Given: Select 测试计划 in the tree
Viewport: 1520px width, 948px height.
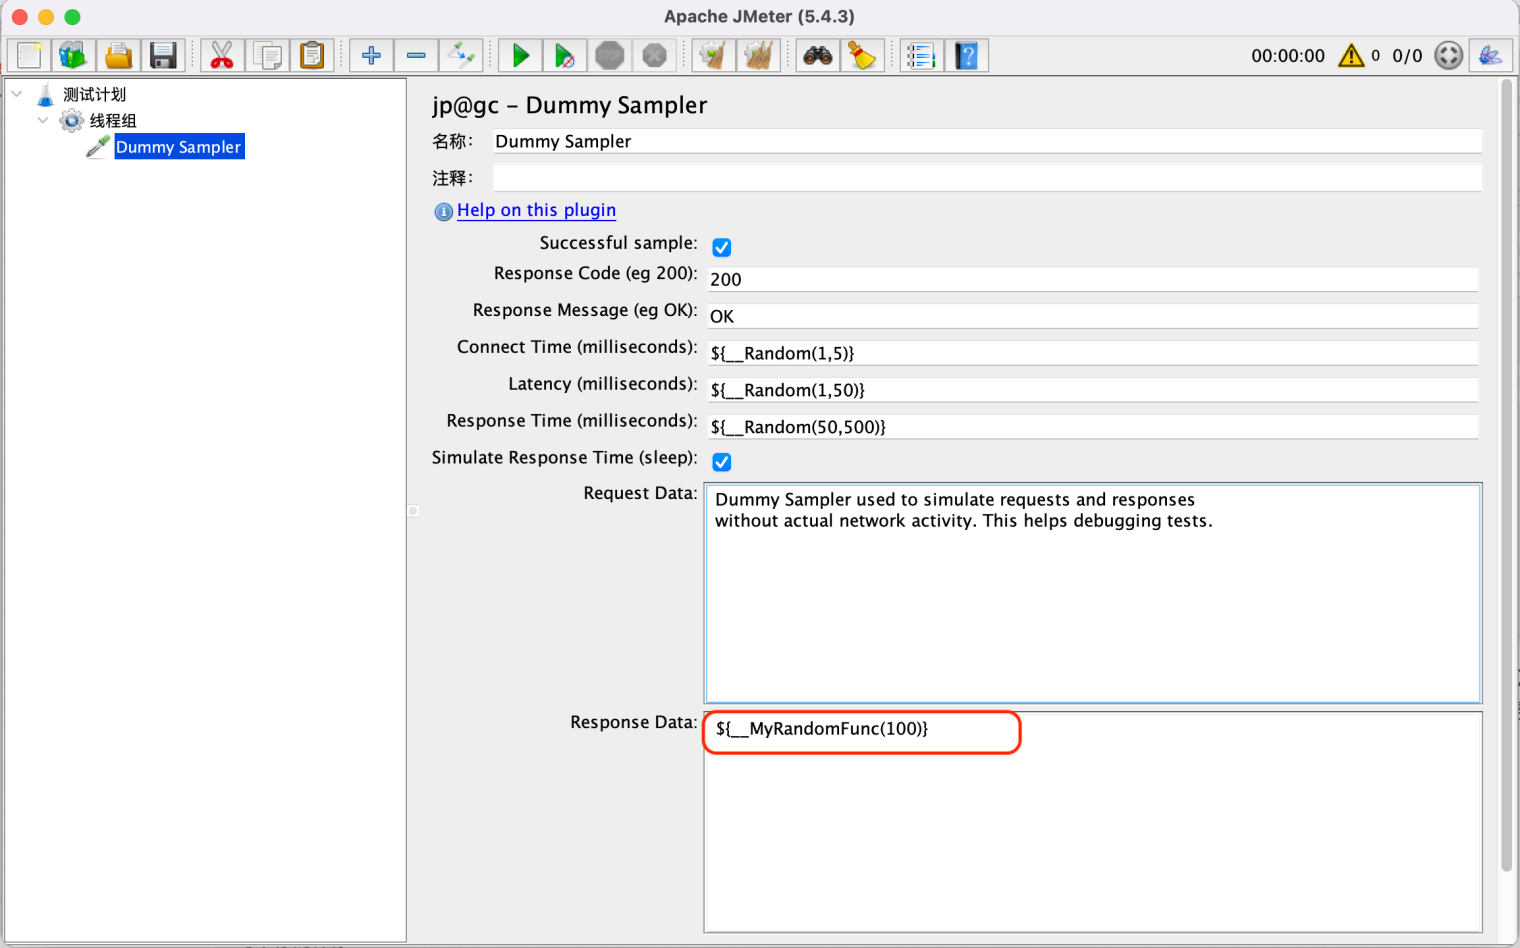Looking at the screenshot, I should (94, 94).
